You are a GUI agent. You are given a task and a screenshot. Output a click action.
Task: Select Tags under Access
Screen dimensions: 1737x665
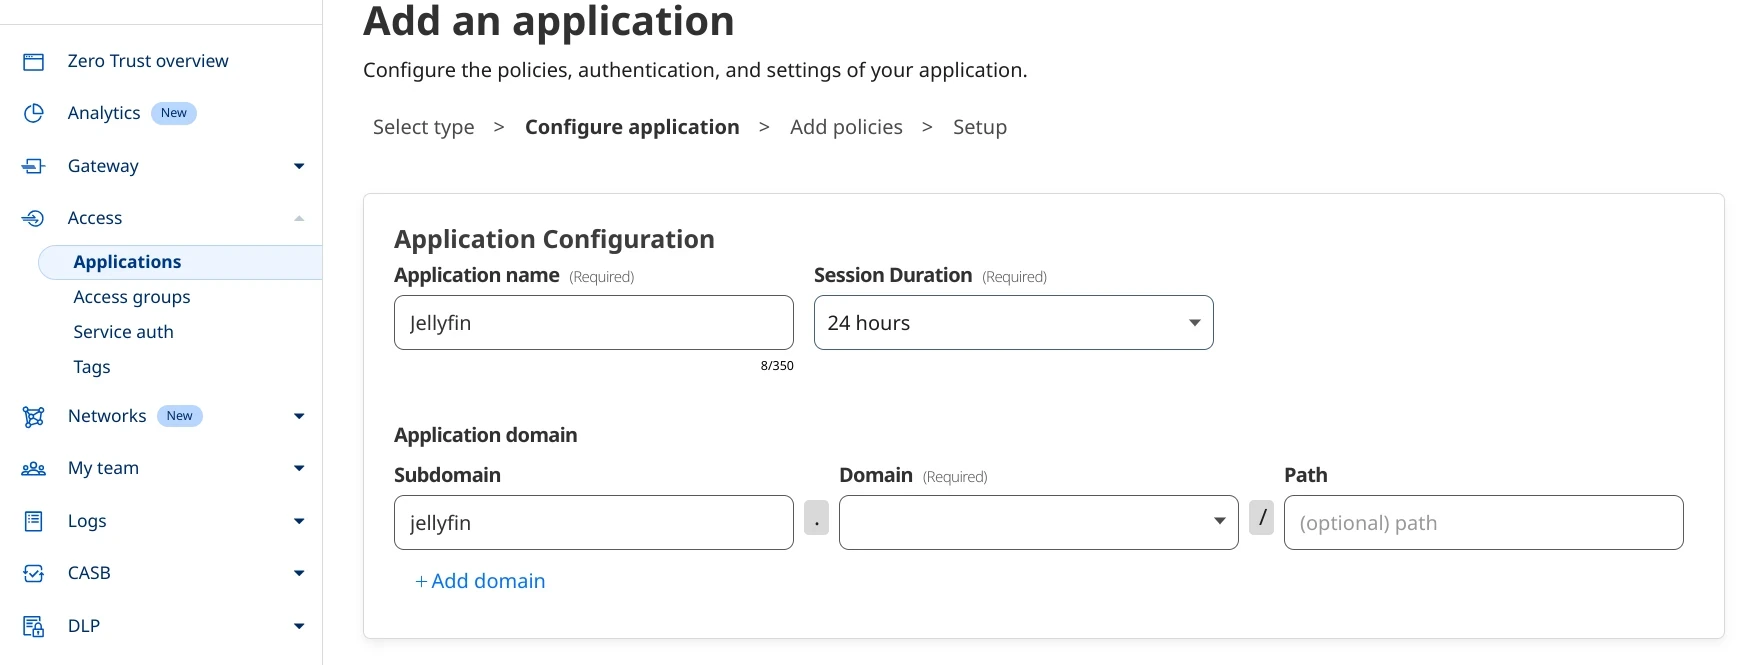point(92,367)
